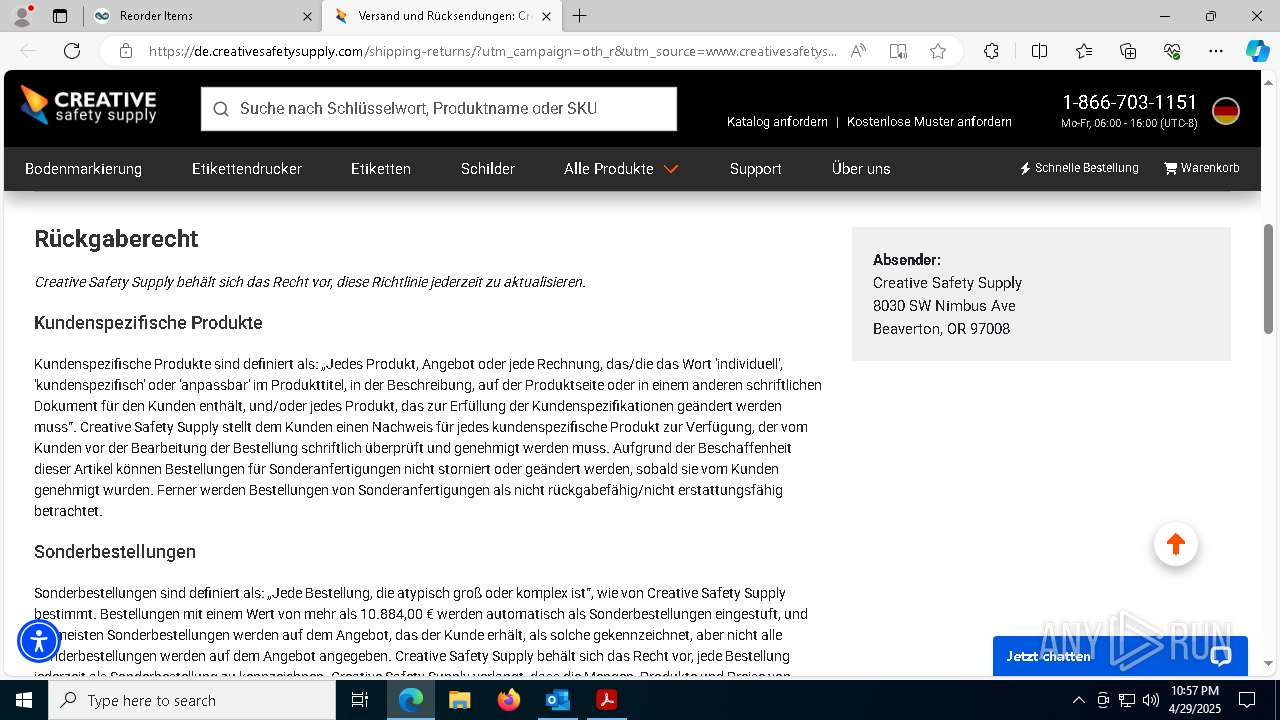Open the Warenkorb shopping cart

point(1201,168)
